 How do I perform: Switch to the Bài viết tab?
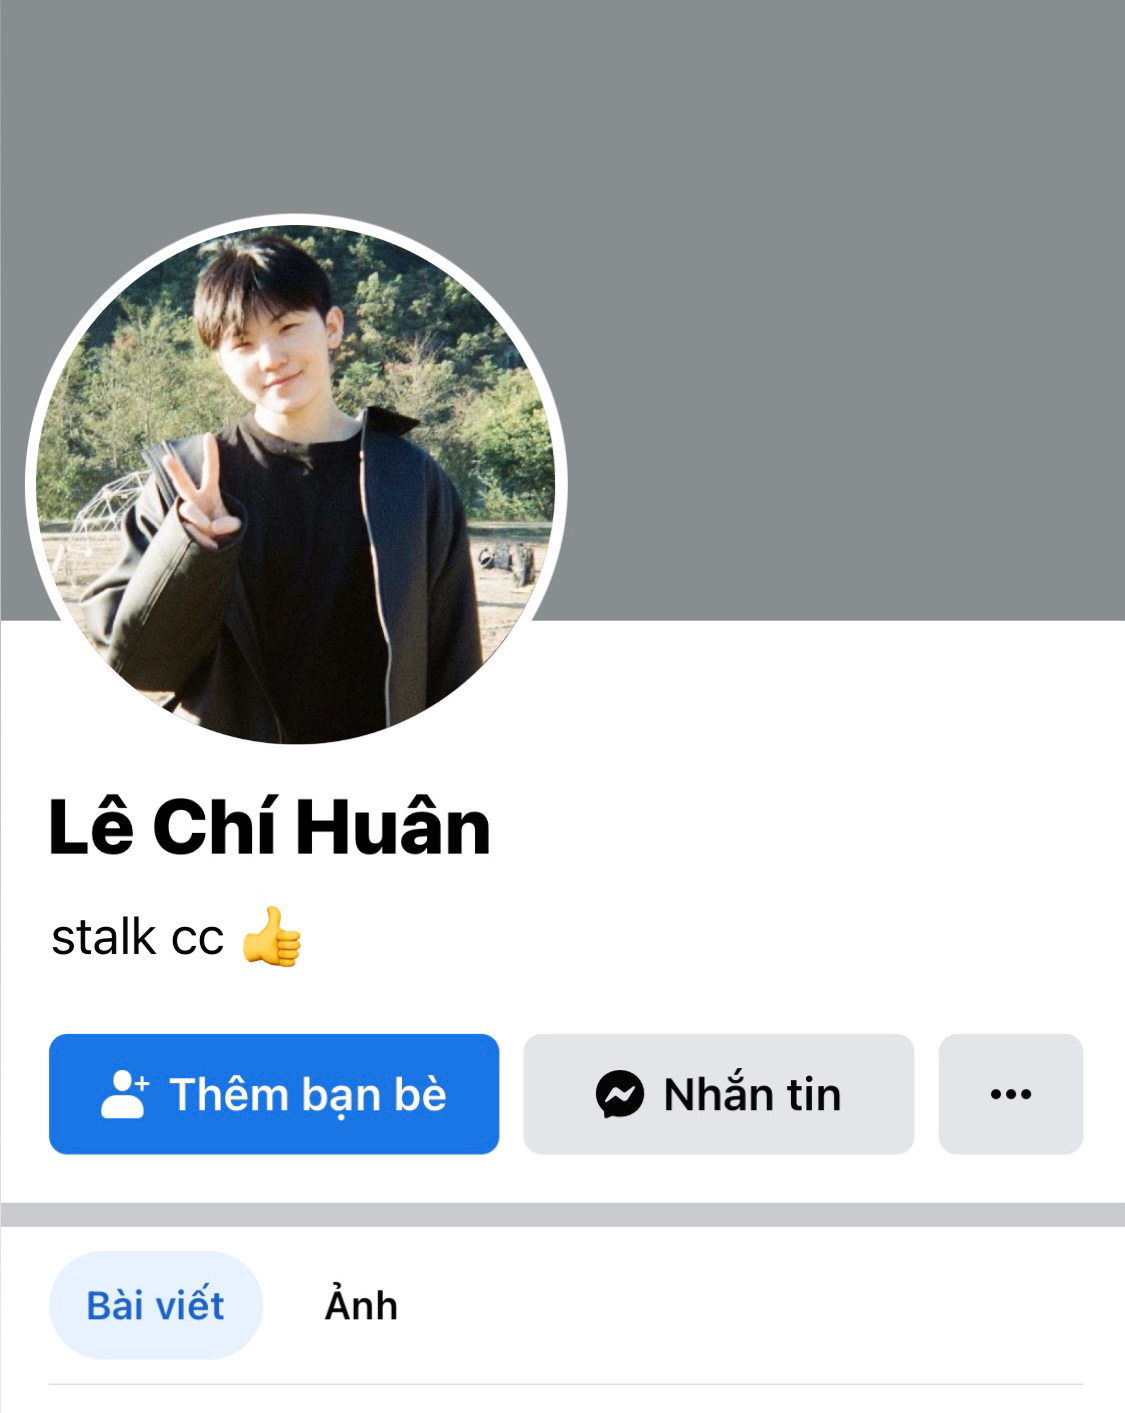pyautogui.click(x=156, y=1305)
